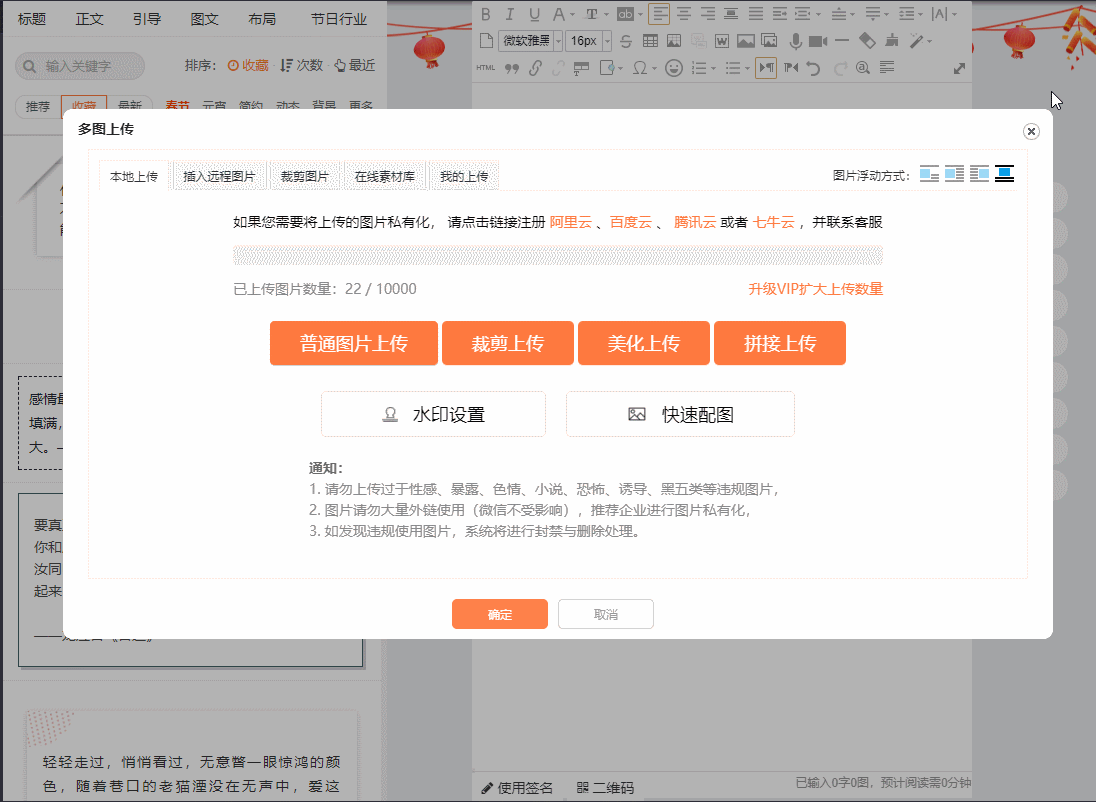Open HTML source view
This screenshot has height=802, width=1096.
486,68
